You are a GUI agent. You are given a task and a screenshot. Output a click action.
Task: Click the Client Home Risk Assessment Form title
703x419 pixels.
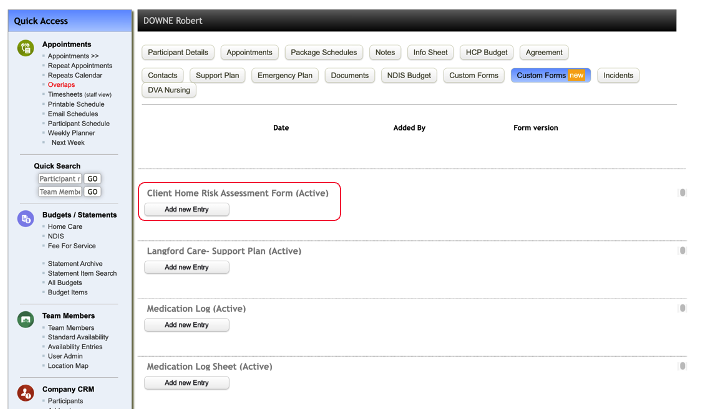(x=238, y=193)
